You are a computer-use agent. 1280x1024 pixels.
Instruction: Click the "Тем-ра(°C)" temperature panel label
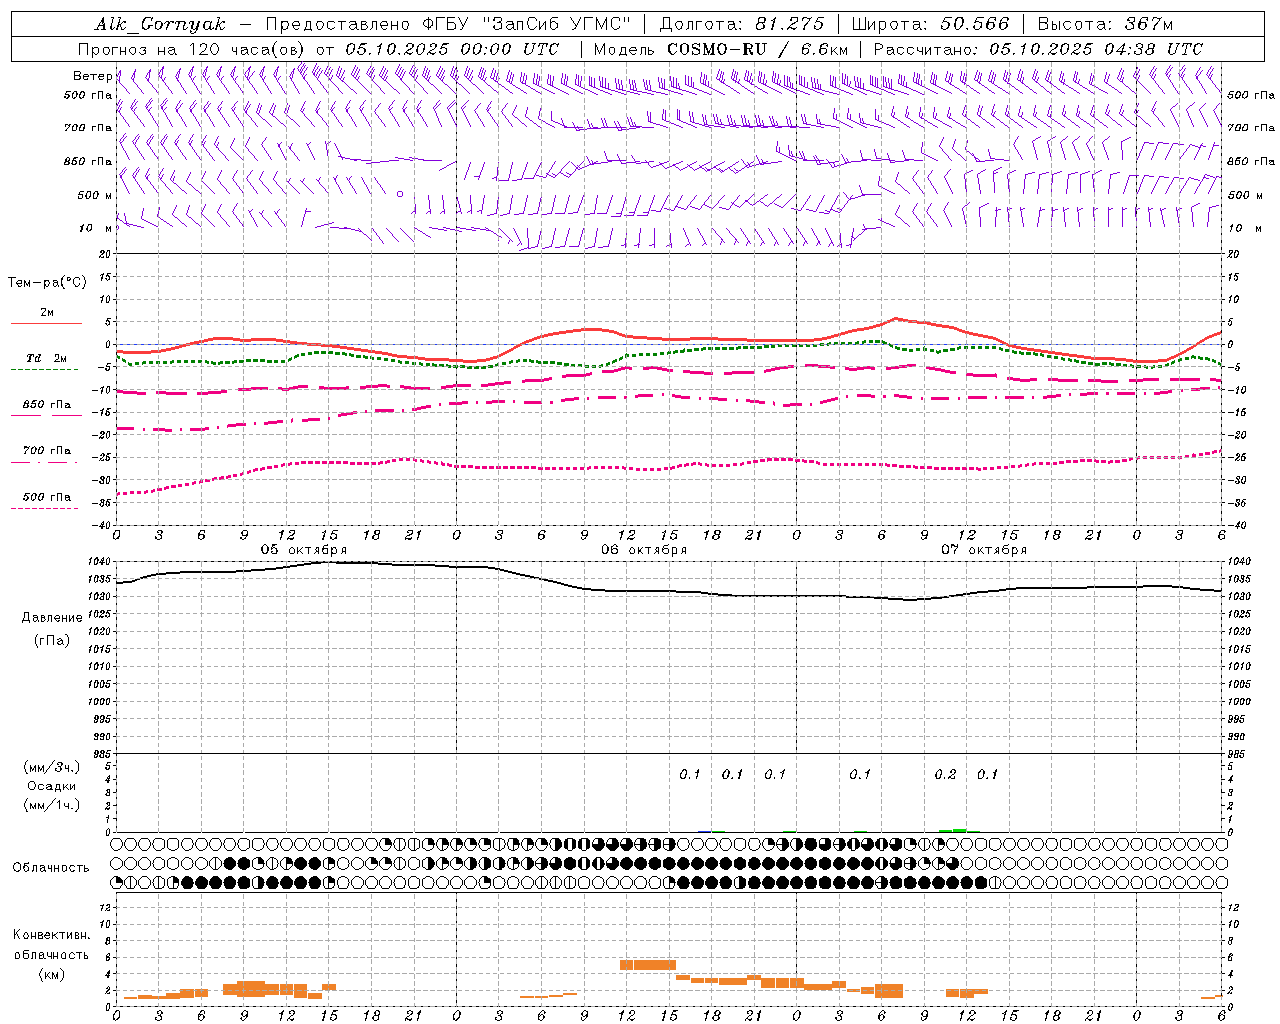pos(47,283)
